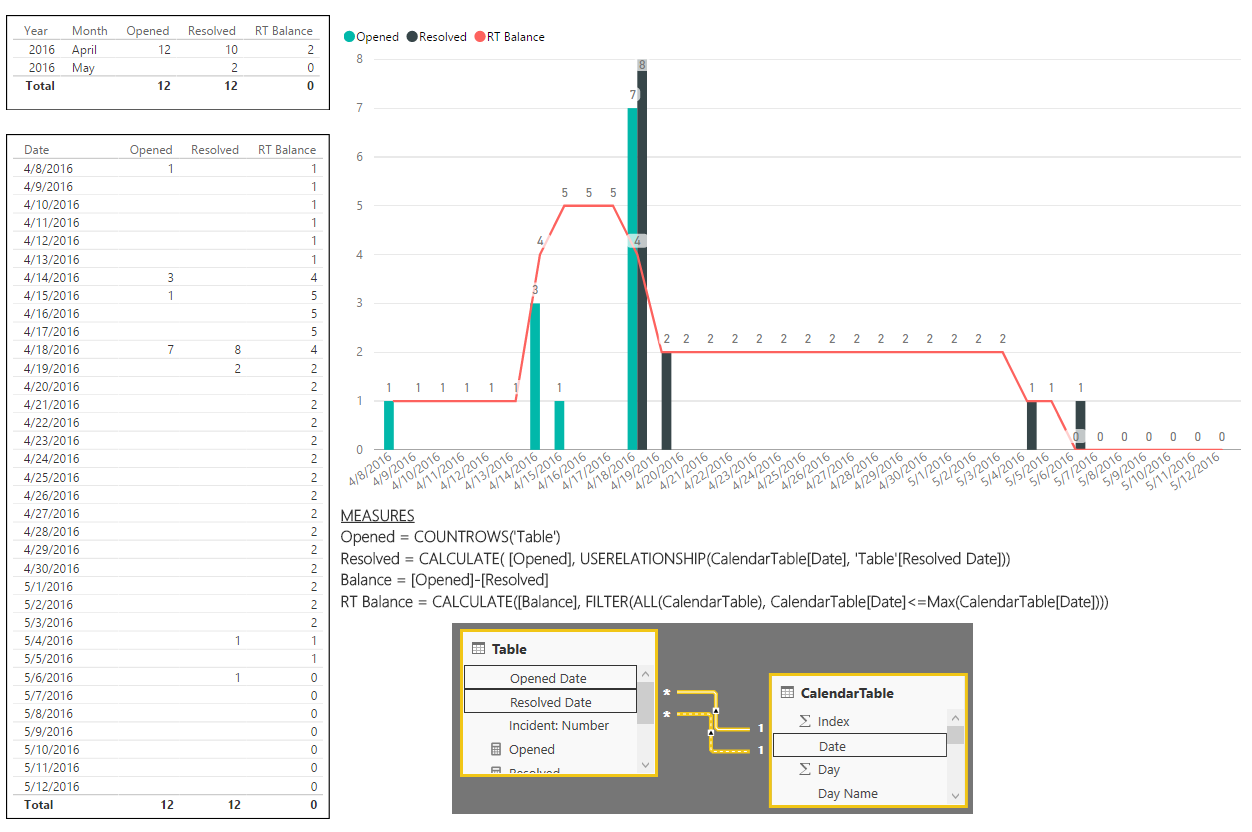The width and height of the screenshot is (1252, 832).
Task: Click the 4/8/2016 row in the daily table
Action: point(169,168)
